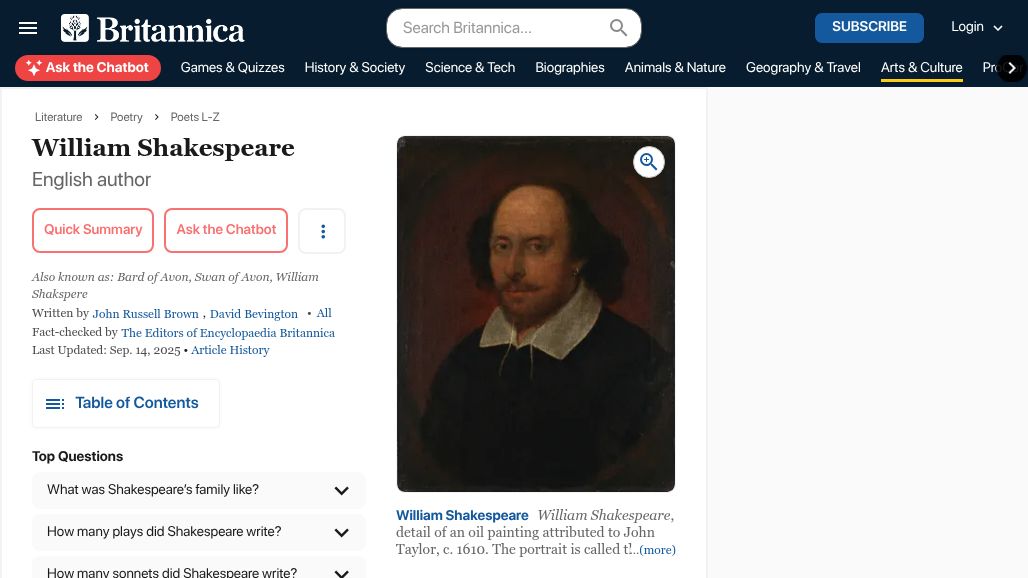1028x578 pixels.
Task: Expand "How many plays did Shakespeare write?"
Action: click(341, 533)
